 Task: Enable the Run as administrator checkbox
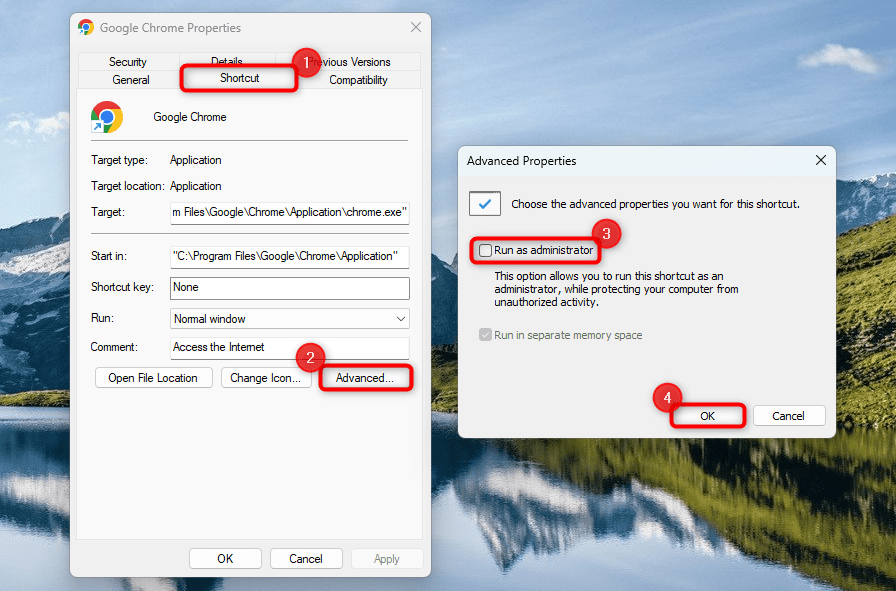(485, 250)
